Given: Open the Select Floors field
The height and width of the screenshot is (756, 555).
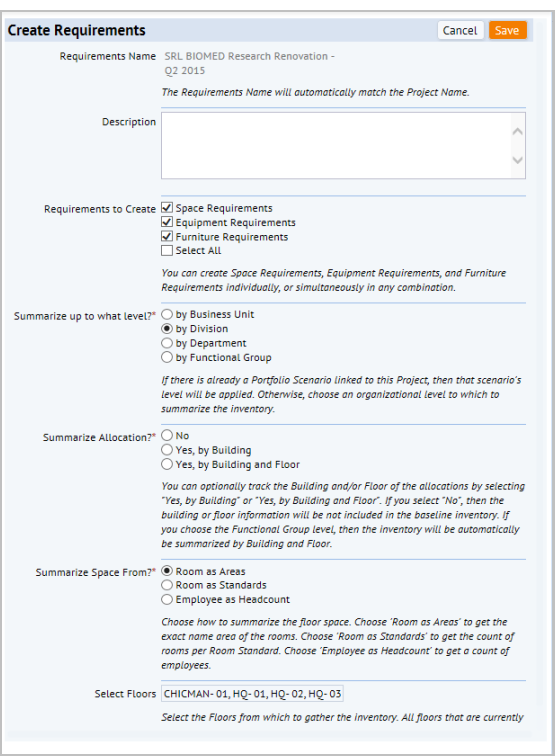Looking at the screenshot, I should (x=252, y=694).
